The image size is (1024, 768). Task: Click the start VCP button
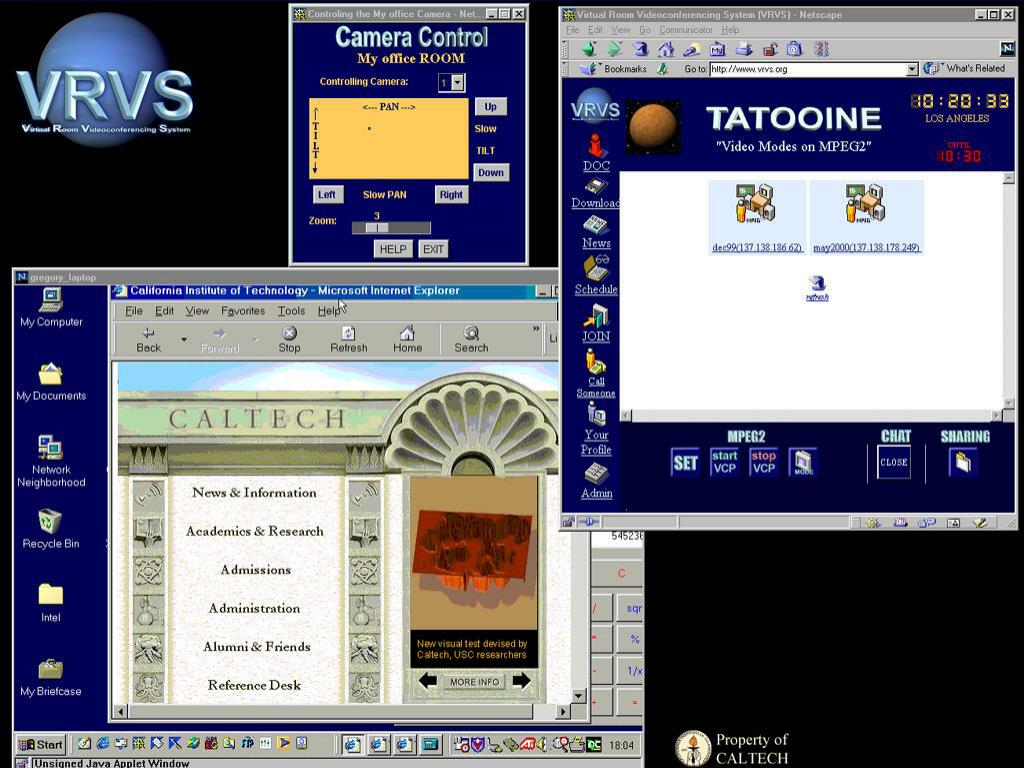point(724,462)
